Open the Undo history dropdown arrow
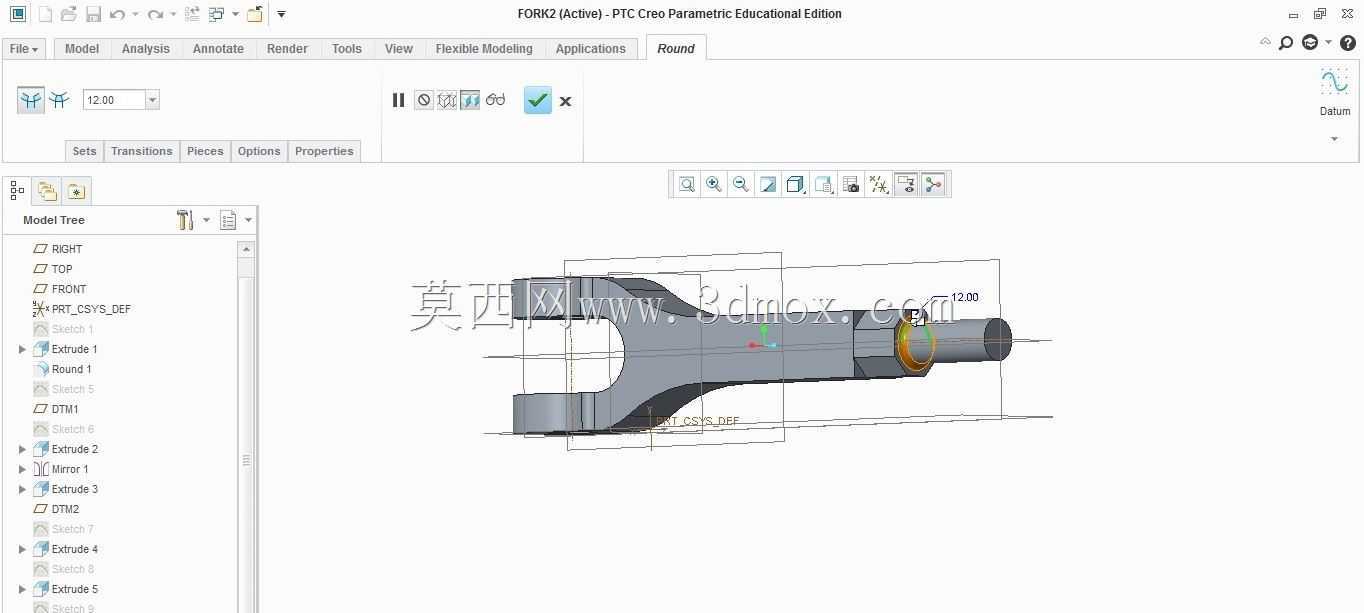The image size is (1364, 613). click(x=136, y=14)
